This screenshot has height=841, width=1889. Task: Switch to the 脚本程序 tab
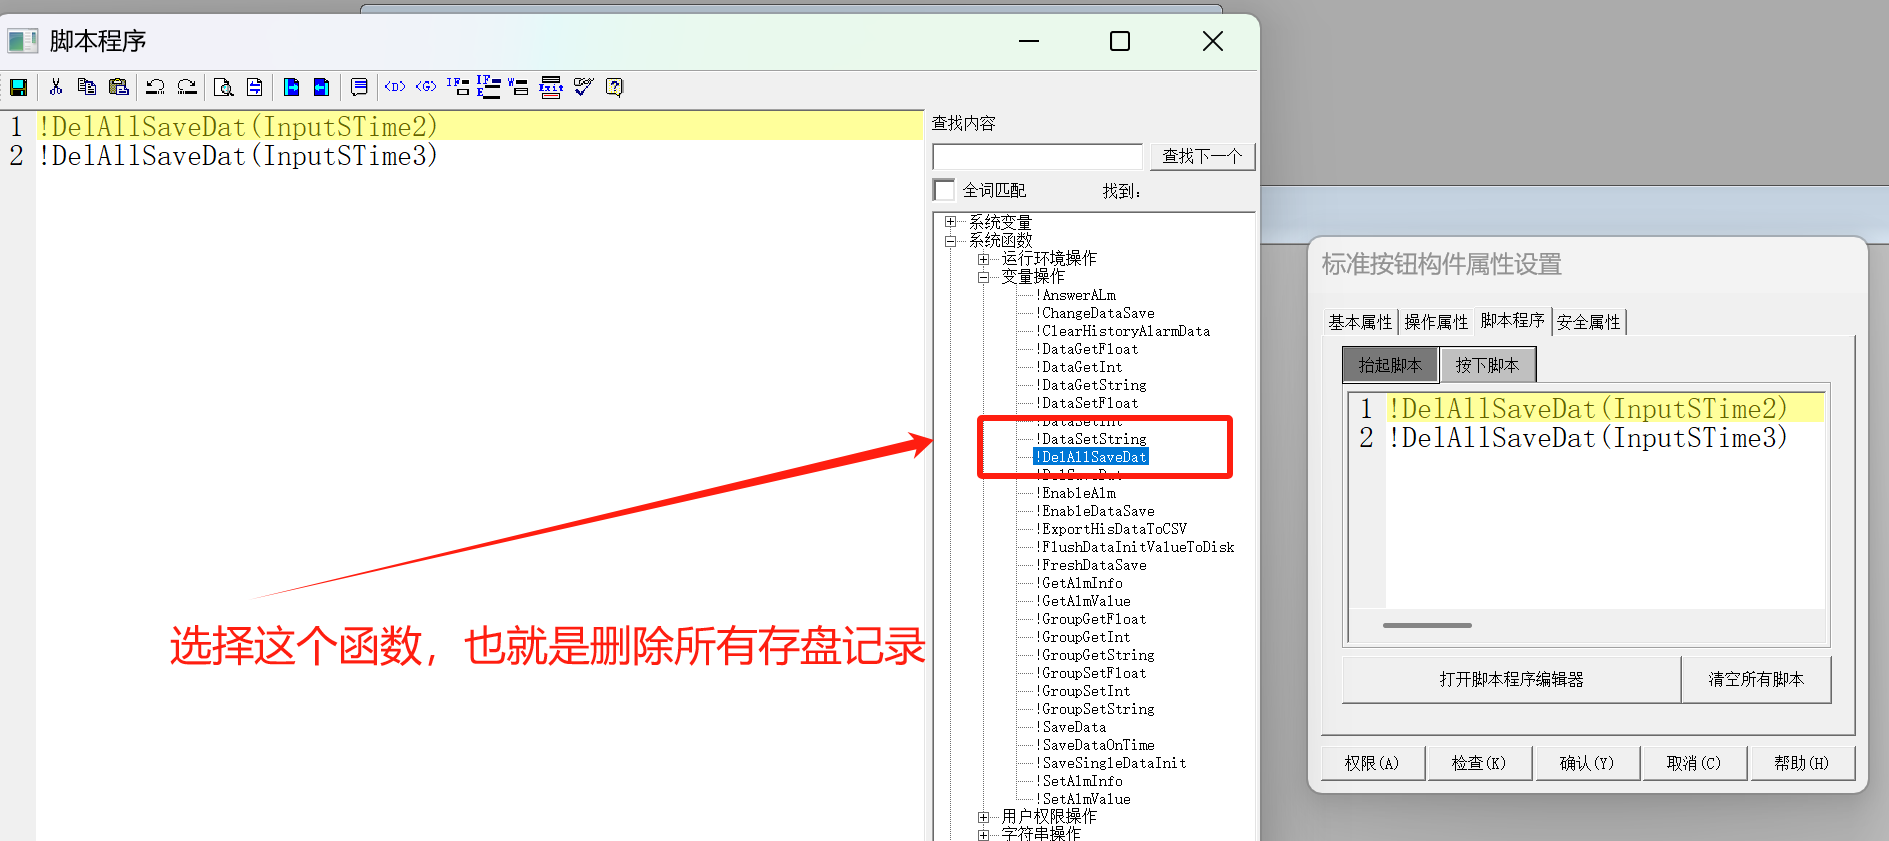point(1512,320)
